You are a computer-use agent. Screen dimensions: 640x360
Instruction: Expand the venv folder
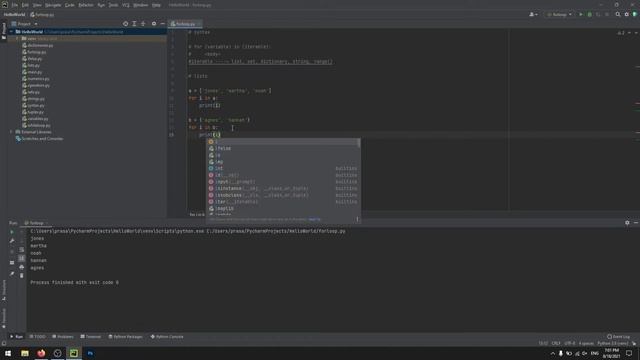pyautogui.click(x=17, y=38)
